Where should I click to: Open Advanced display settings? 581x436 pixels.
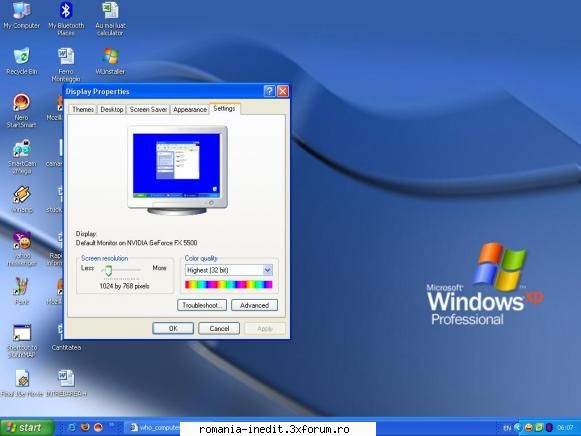click(x=254, y=305)
